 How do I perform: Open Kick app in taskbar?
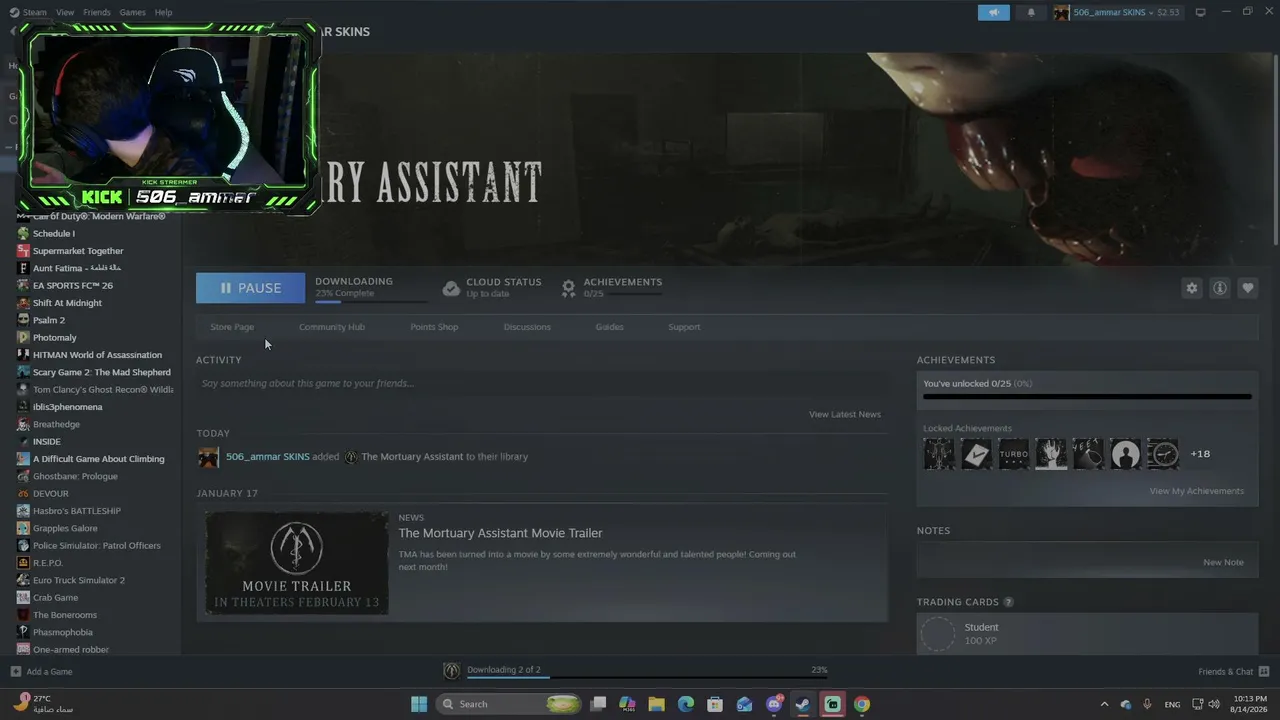click(x=832, y=704)
